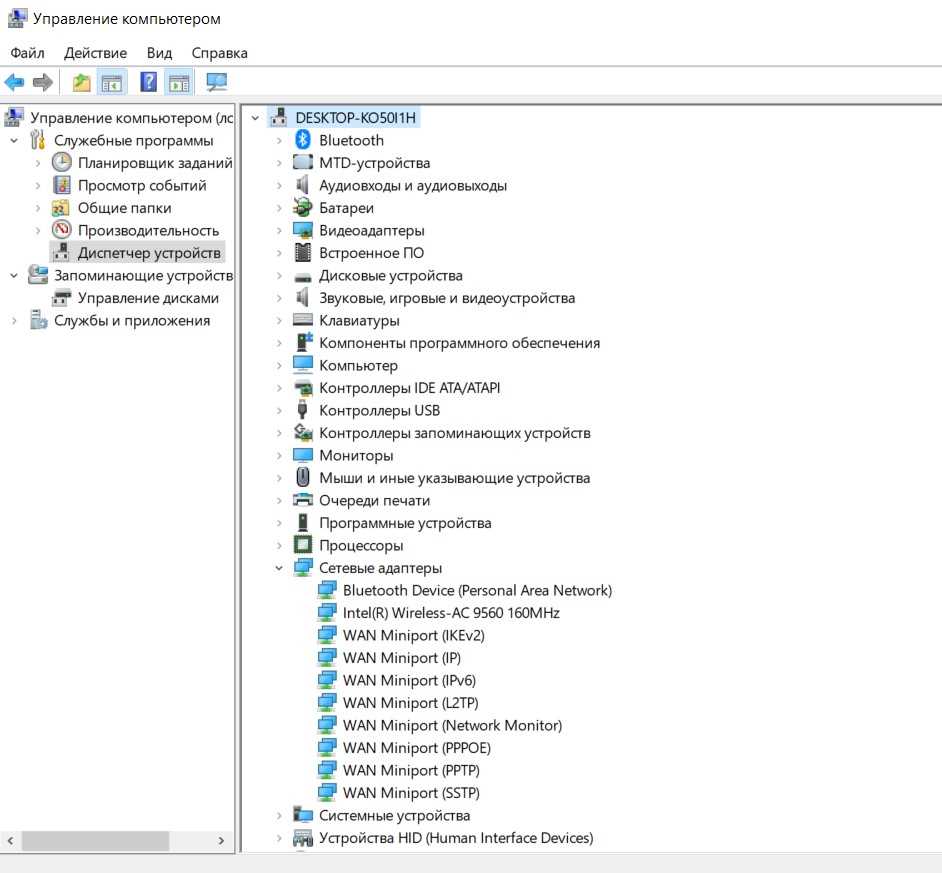942x873 pixels.
Task: Collapse the Служебные программы tree node
Action: (14, 141)
